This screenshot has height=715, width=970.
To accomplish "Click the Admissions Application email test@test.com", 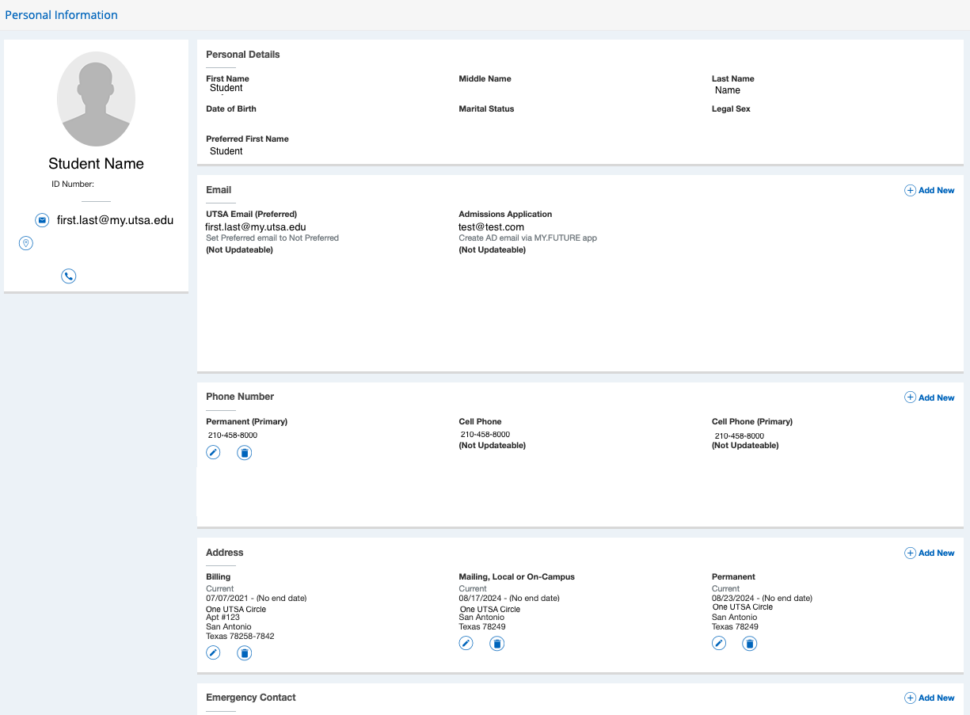I will (x=491, y=227).
